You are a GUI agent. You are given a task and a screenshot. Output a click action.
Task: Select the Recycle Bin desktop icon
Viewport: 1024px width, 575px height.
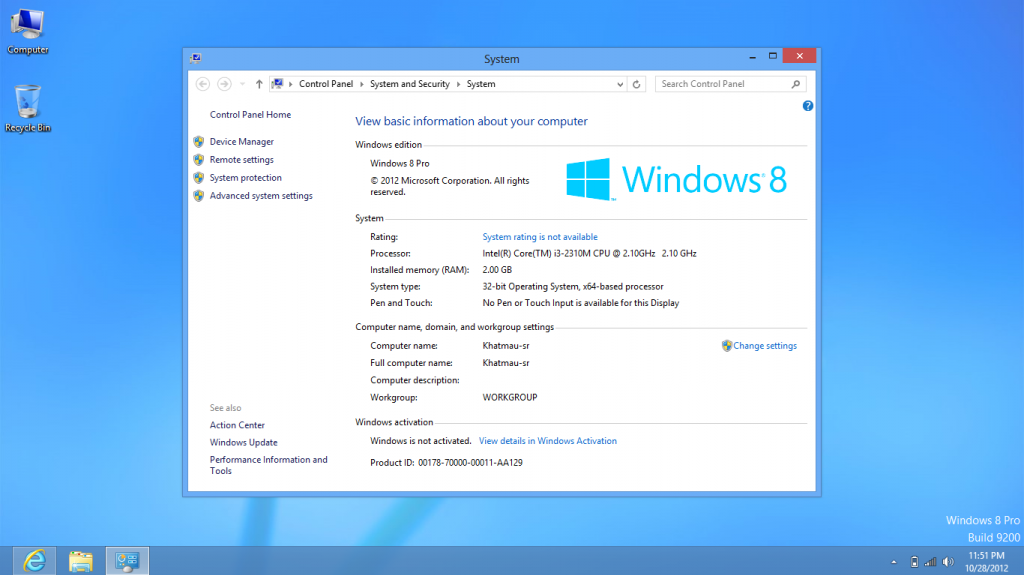point(27,108)
